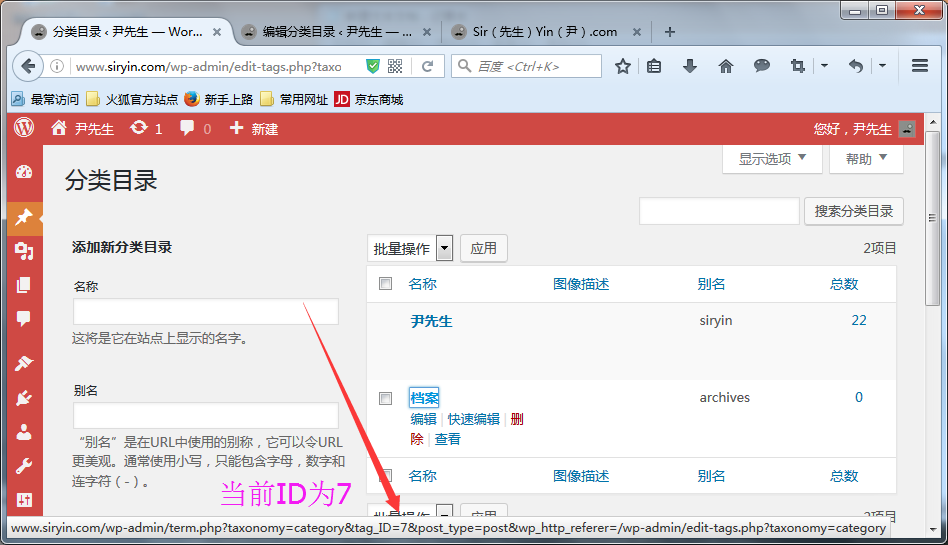
Task: Close the 编辑分类目录 tab
Action: pyautogui.click(x=427, y=32)
